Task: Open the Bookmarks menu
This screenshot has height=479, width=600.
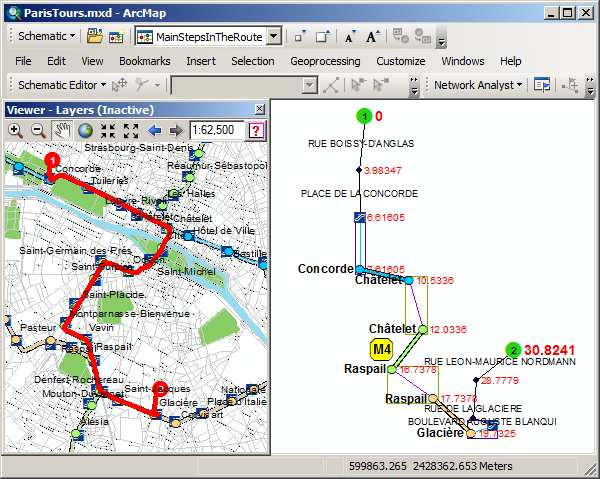Action: pyautogui.click(x=145, y=61)
